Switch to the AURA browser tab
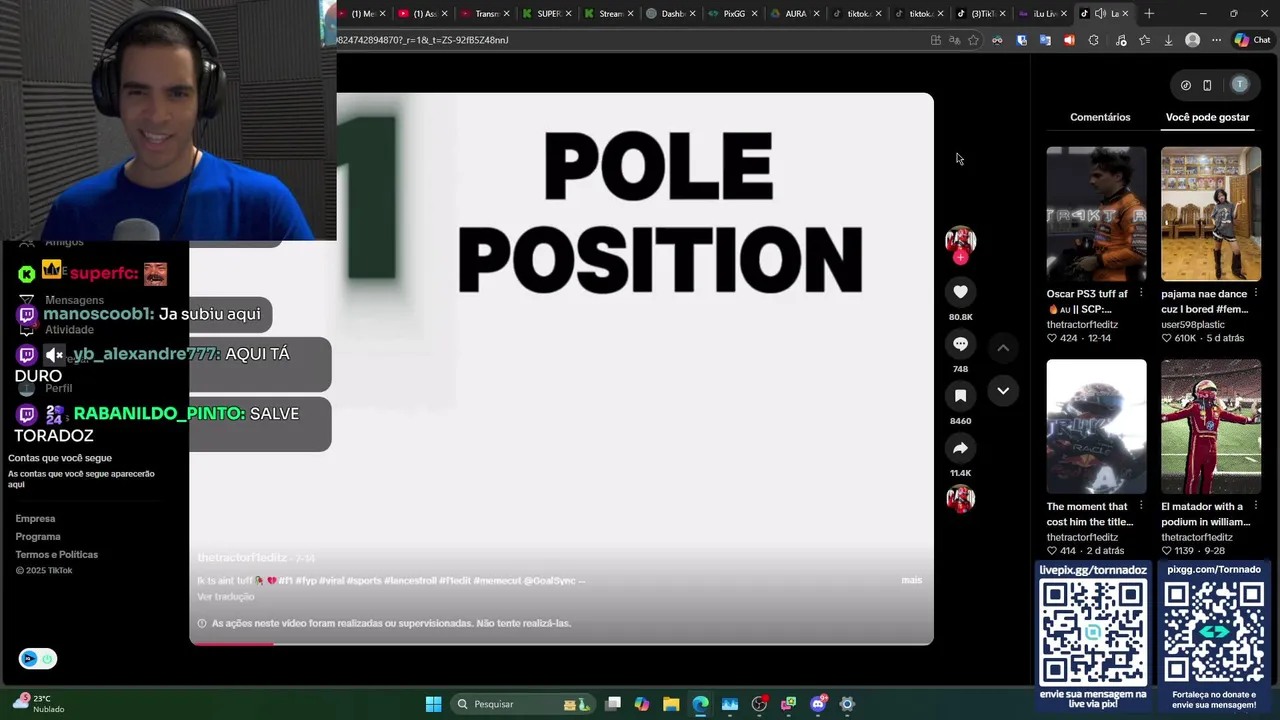This screenshot has height=720, width=1280. point(794,14)
